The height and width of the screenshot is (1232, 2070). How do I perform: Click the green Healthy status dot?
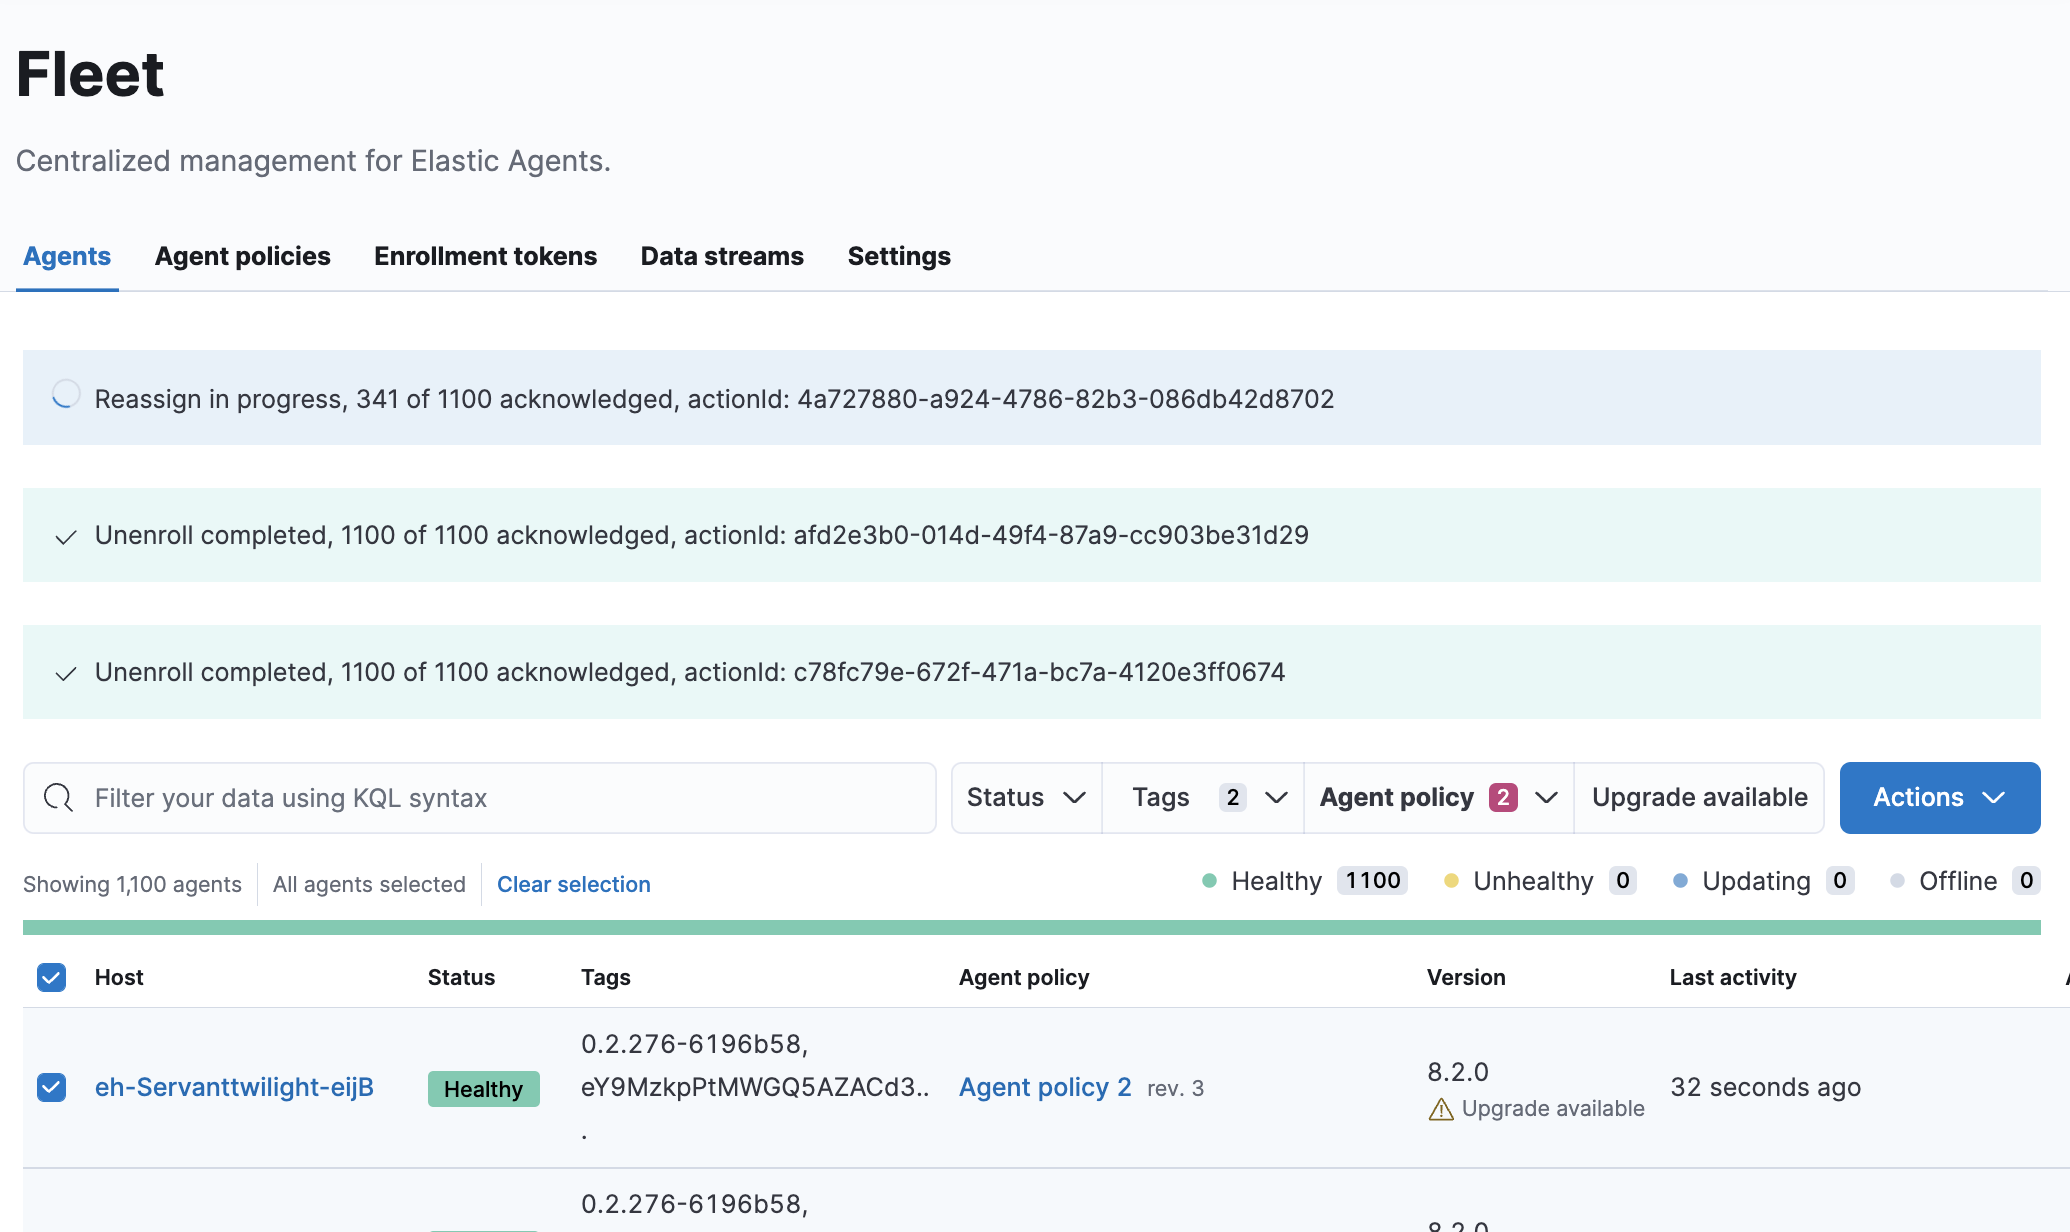click(x=1209, y=881)
